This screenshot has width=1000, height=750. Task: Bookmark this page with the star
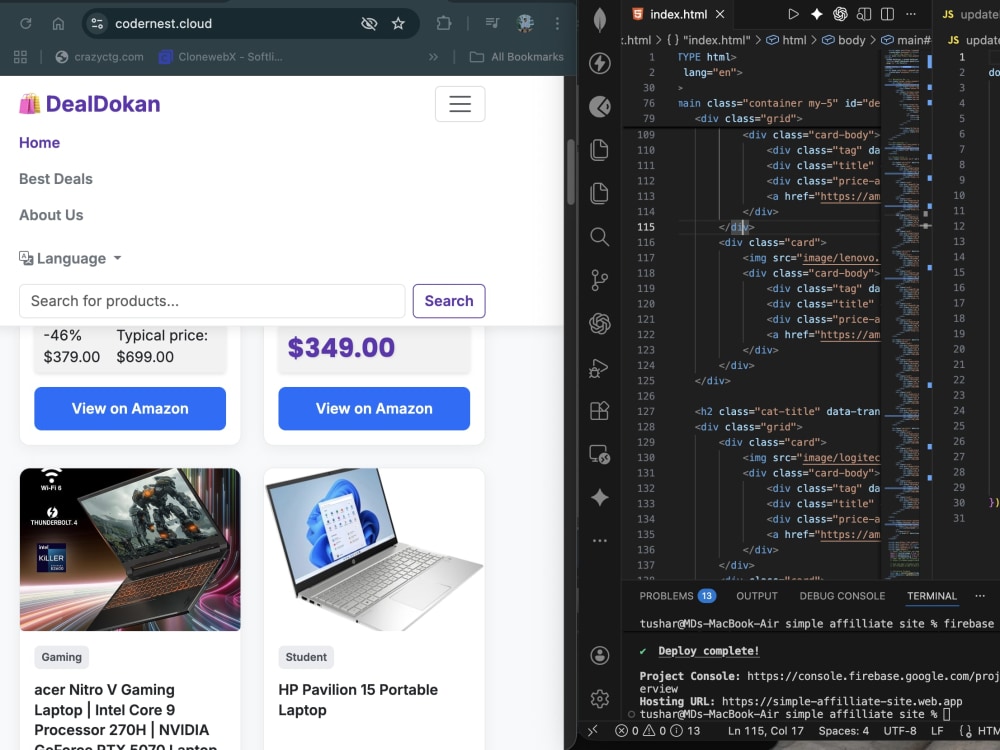(x=399, y=24)
